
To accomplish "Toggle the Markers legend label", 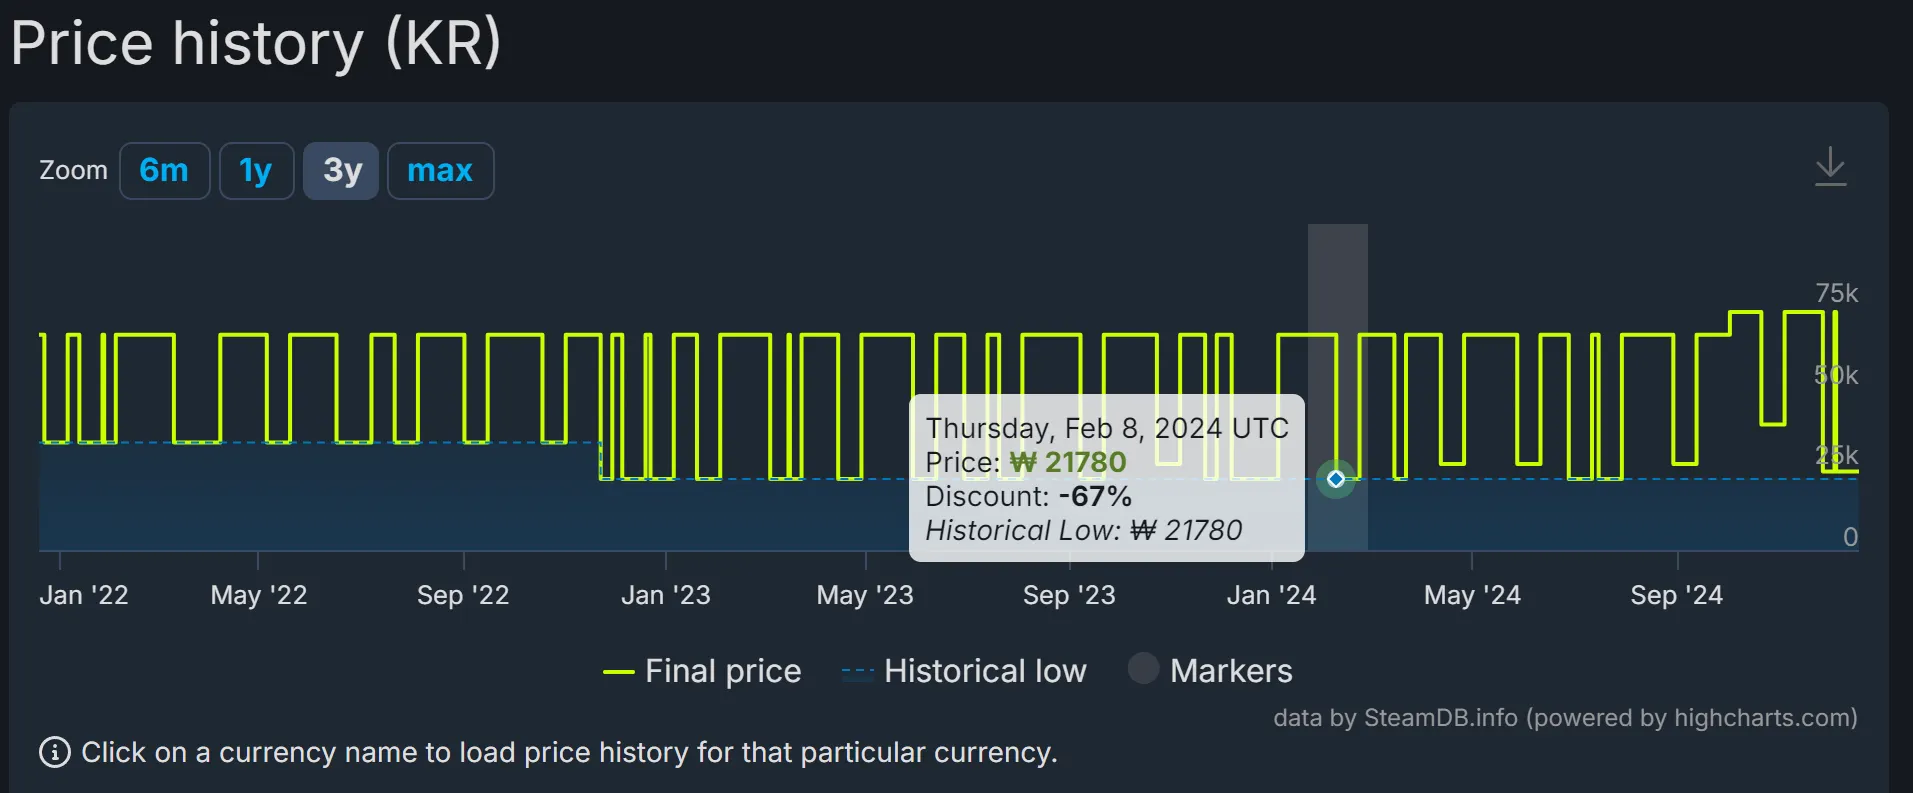I will point(1230,671).
